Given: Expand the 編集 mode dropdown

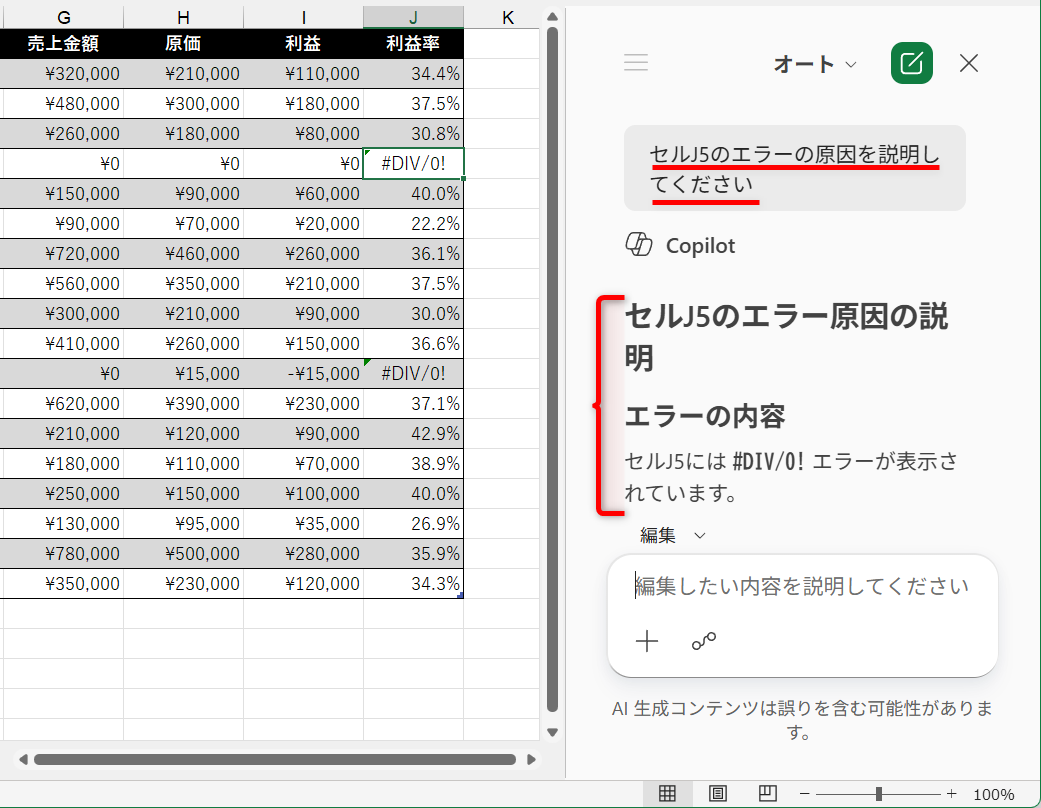Looking at the screenshot, I should coord(673,535).
